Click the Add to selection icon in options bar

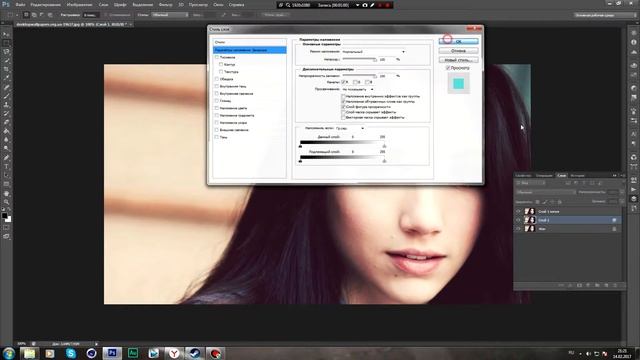34,15
